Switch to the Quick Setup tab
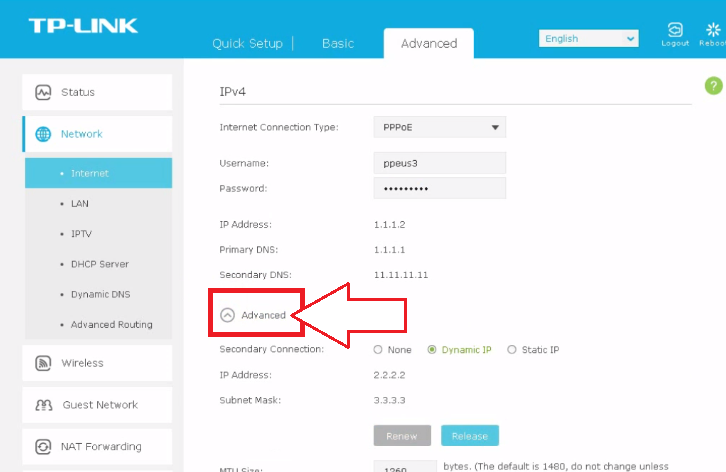726x472 pixels. 247,44
